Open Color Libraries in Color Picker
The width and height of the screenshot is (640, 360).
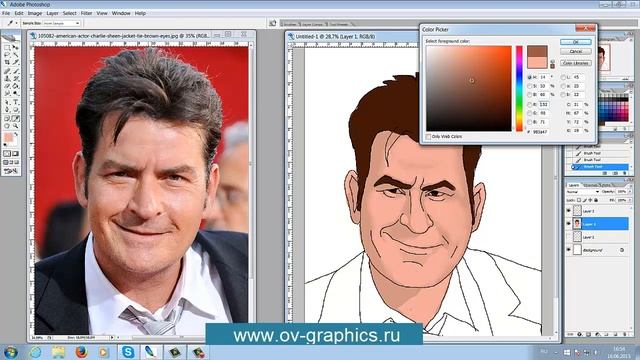click(x=576, y=63)
